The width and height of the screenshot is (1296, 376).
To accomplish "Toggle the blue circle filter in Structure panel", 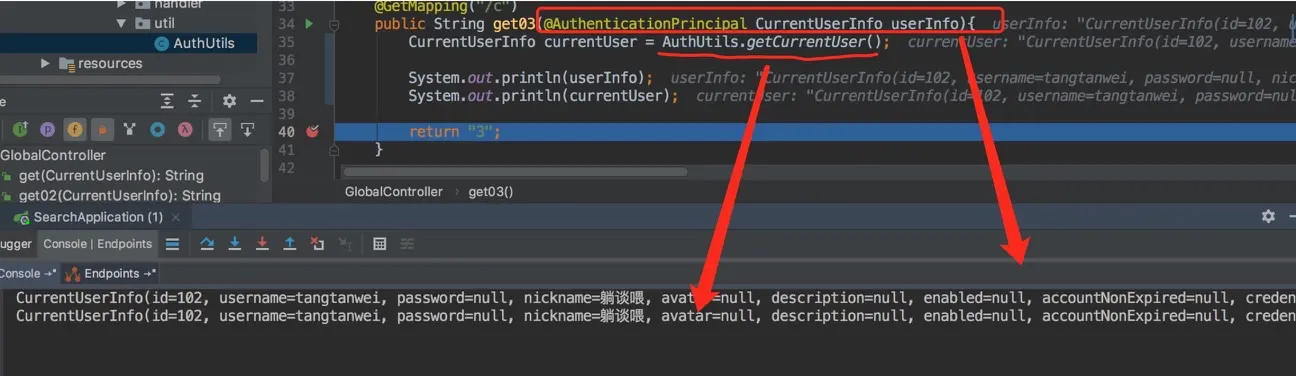I will pos(157,129).
